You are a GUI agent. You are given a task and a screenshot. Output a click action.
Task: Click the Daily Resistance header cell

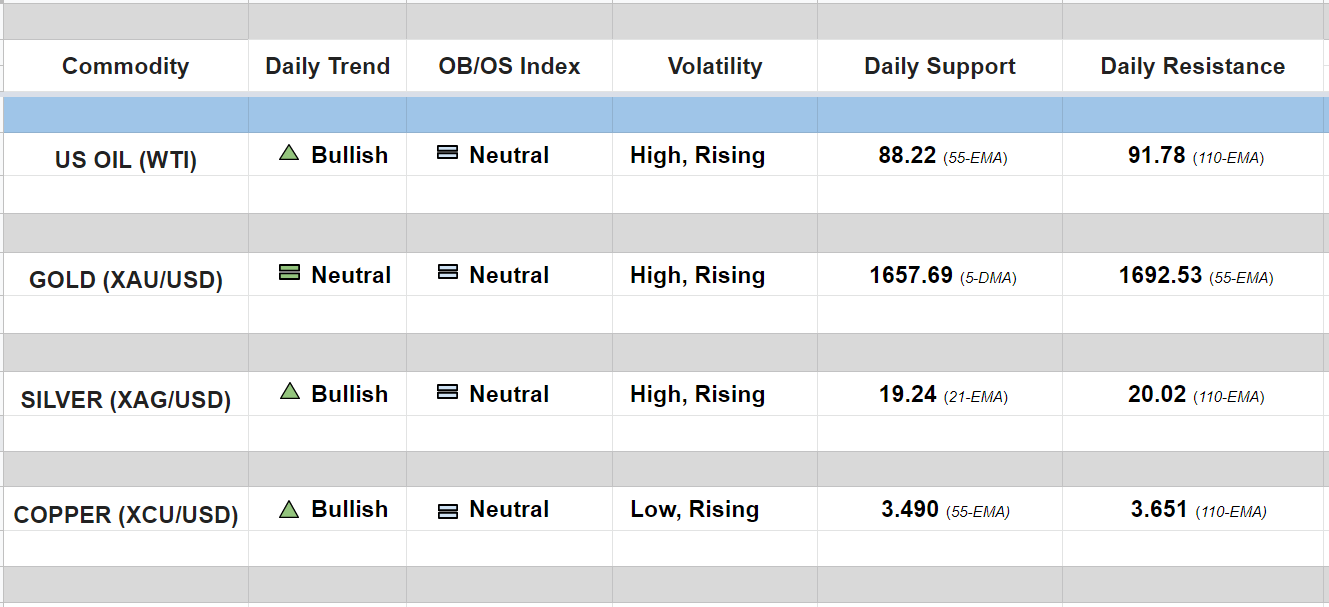[1192, 66]
